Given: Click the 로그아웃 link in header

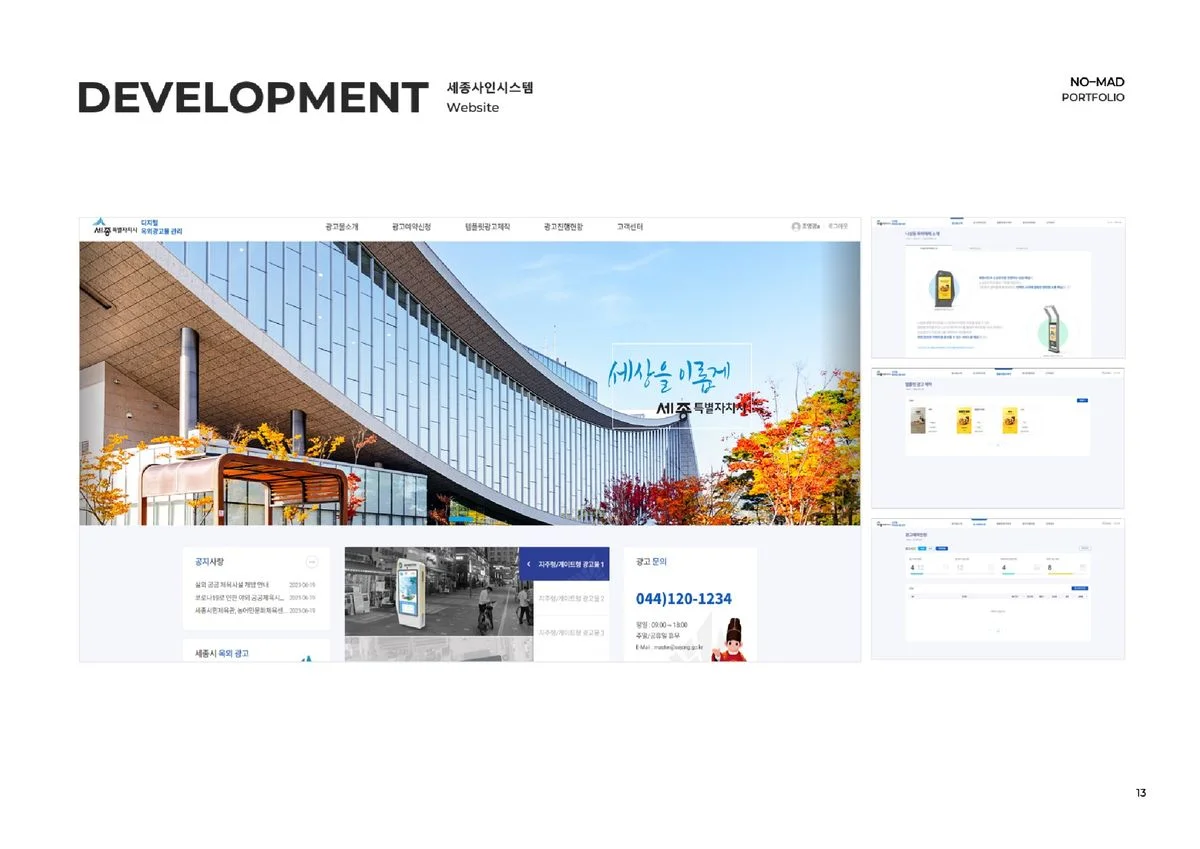Looking at the screenshot, I should 838,227.
